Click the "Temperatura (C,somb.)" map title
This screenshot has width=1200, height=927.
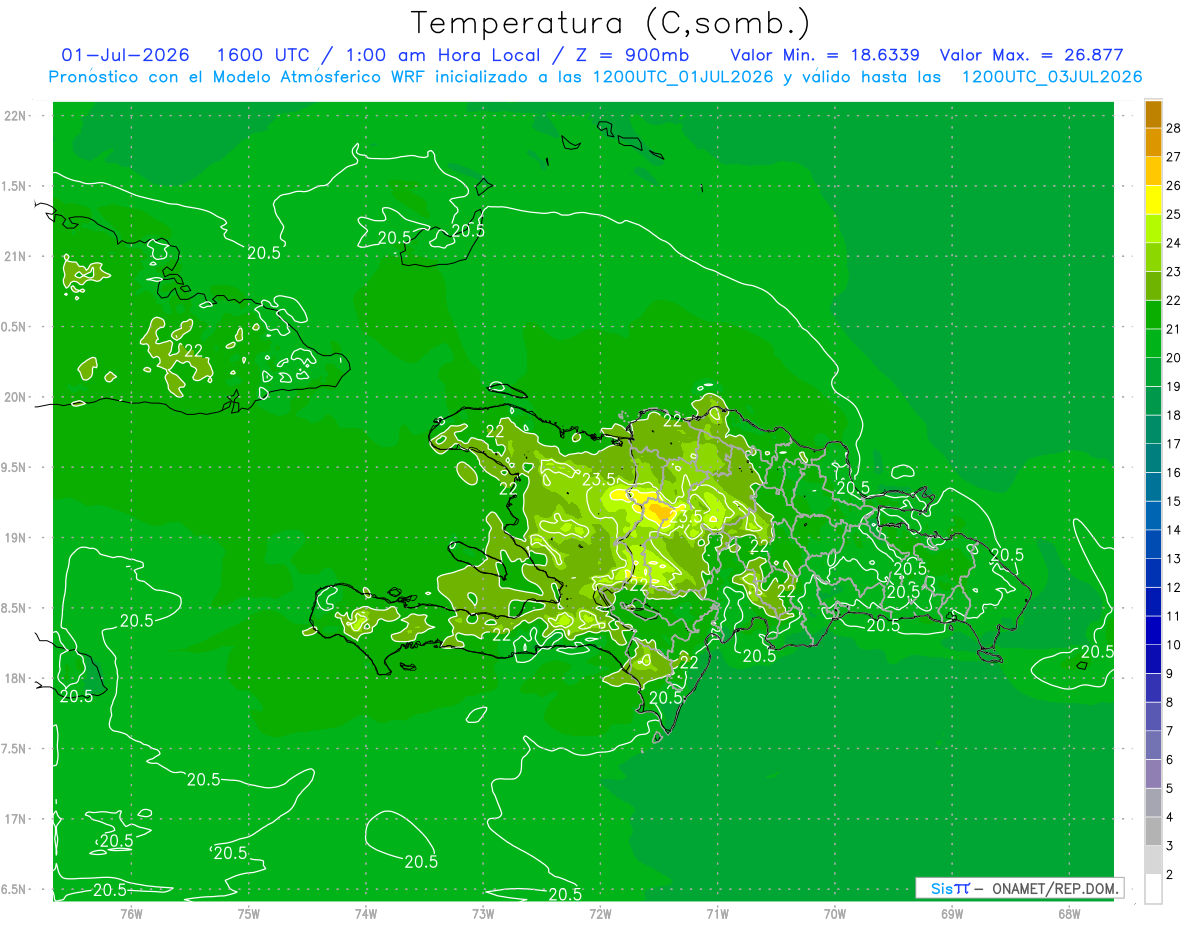pos(610,23)
